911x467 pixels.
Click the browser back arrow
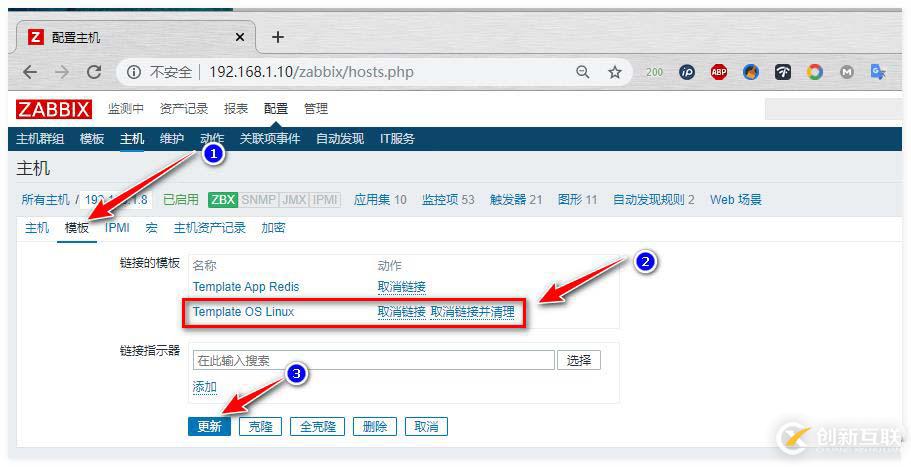(x=30, y=72)
